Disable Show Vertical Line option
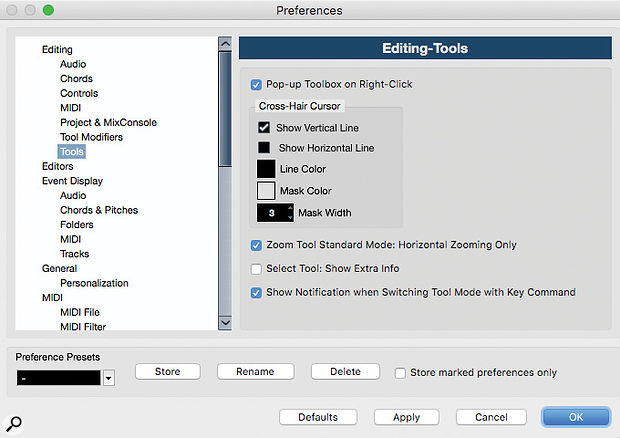 [x=264, y=128]
